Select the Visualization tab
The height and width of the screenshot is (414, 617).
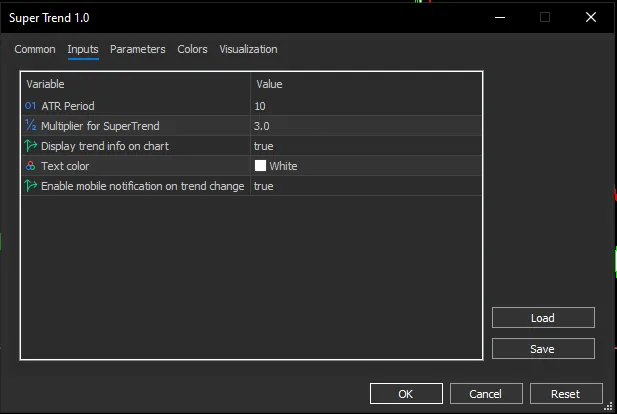(x=248, y=49)
